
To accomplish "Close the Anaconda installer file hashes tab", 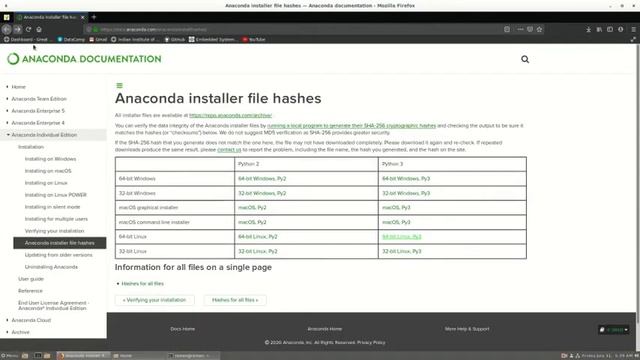I will coord(82,17).
